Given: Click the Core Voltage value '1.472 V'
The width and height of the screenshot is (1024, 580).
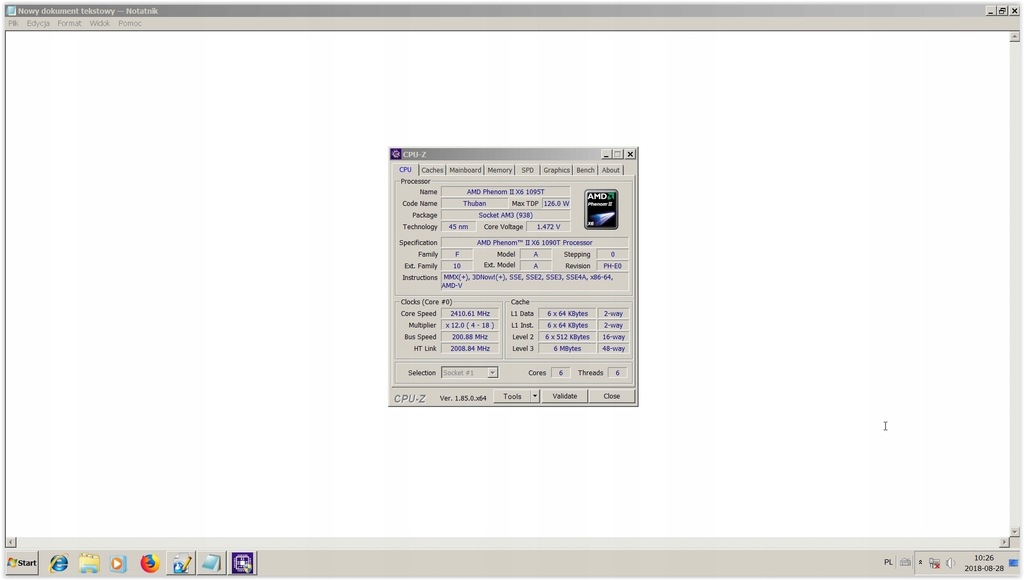Looking at the screenshot, I should click(548, 227).
